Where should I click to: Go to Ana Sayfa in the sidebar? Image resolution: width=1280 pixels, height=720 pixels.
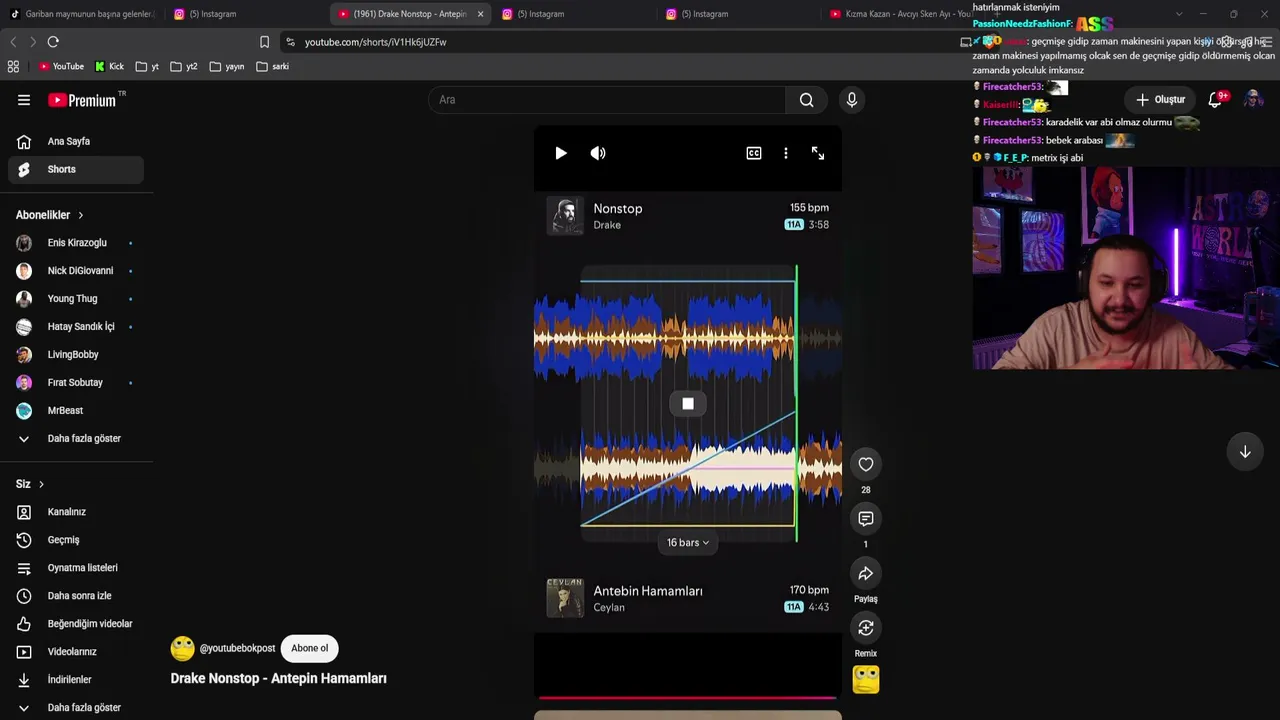(76, 142)
